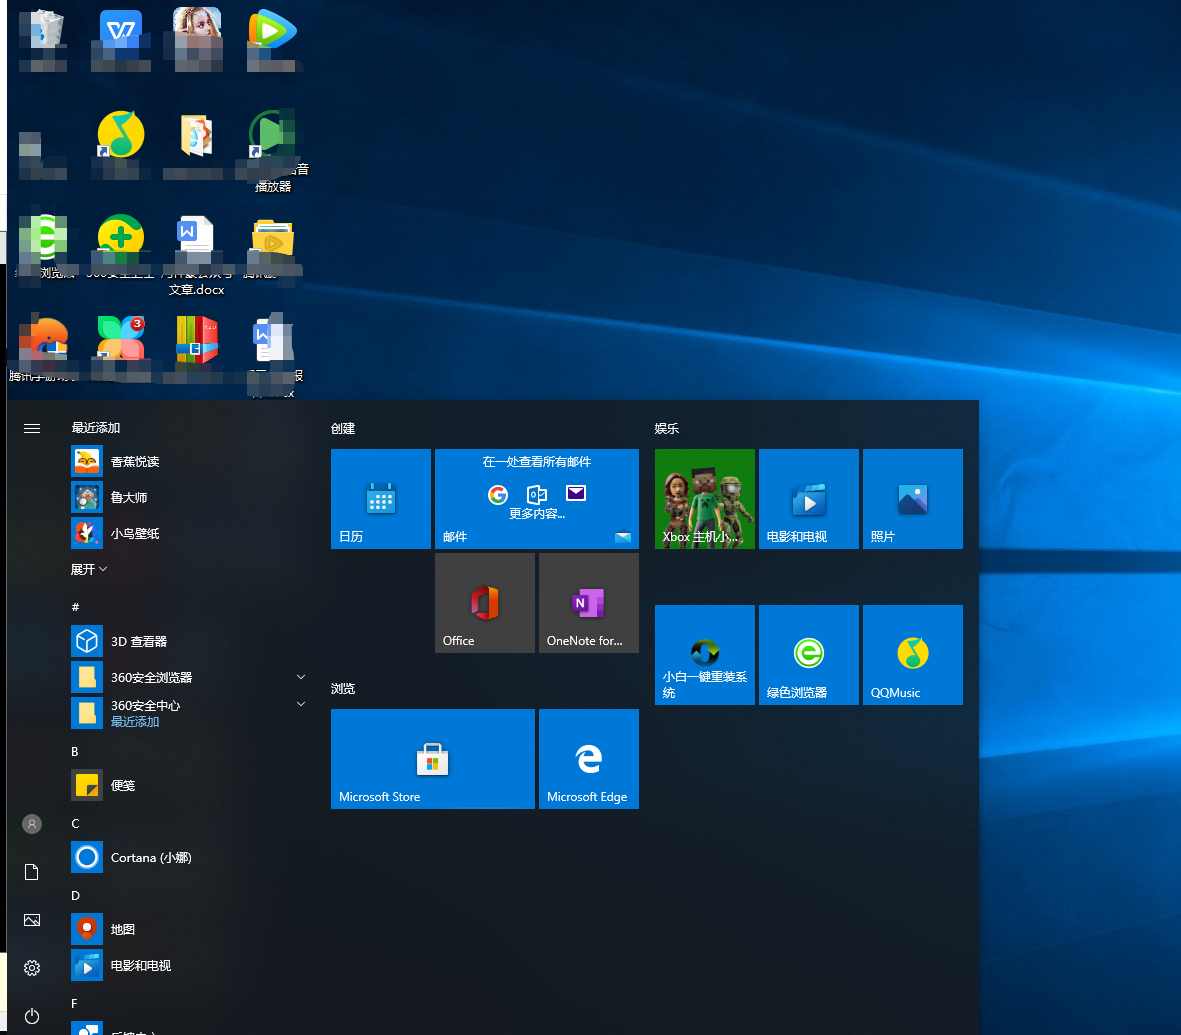This screenshot has width=1181, height=1035.
Task: Open the Microsoft Store tile
Action: click(432, 758)
